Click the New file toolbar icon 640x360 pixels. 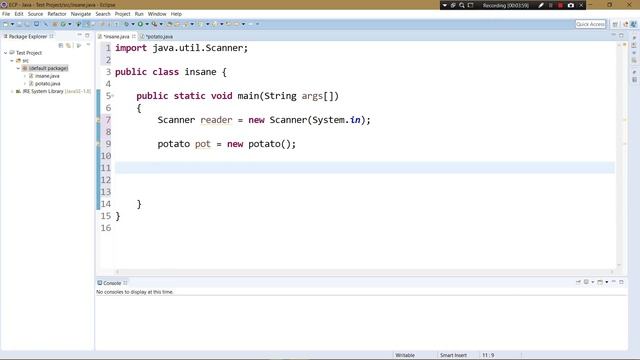click(x=6, y=24)
